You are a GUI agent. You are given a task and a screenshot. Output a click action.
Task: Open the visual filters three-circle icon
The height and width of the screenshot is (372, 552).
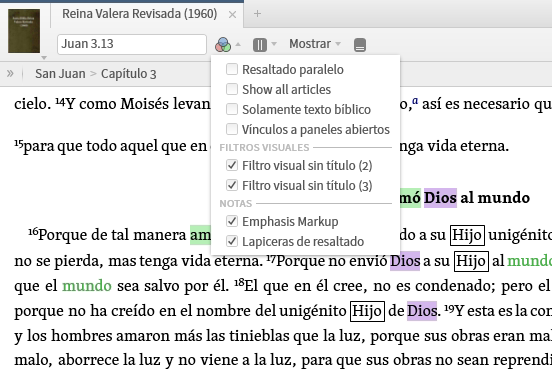click(x=223, y=45)
